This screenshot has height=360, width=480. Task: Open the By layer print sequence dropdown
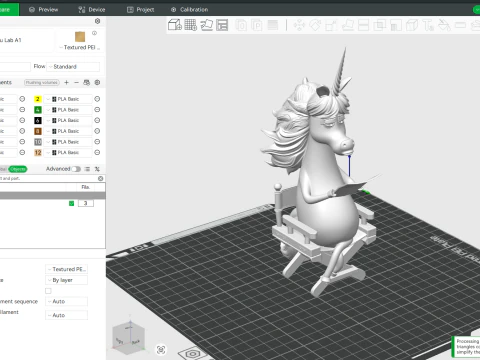[x=66, y=280]
